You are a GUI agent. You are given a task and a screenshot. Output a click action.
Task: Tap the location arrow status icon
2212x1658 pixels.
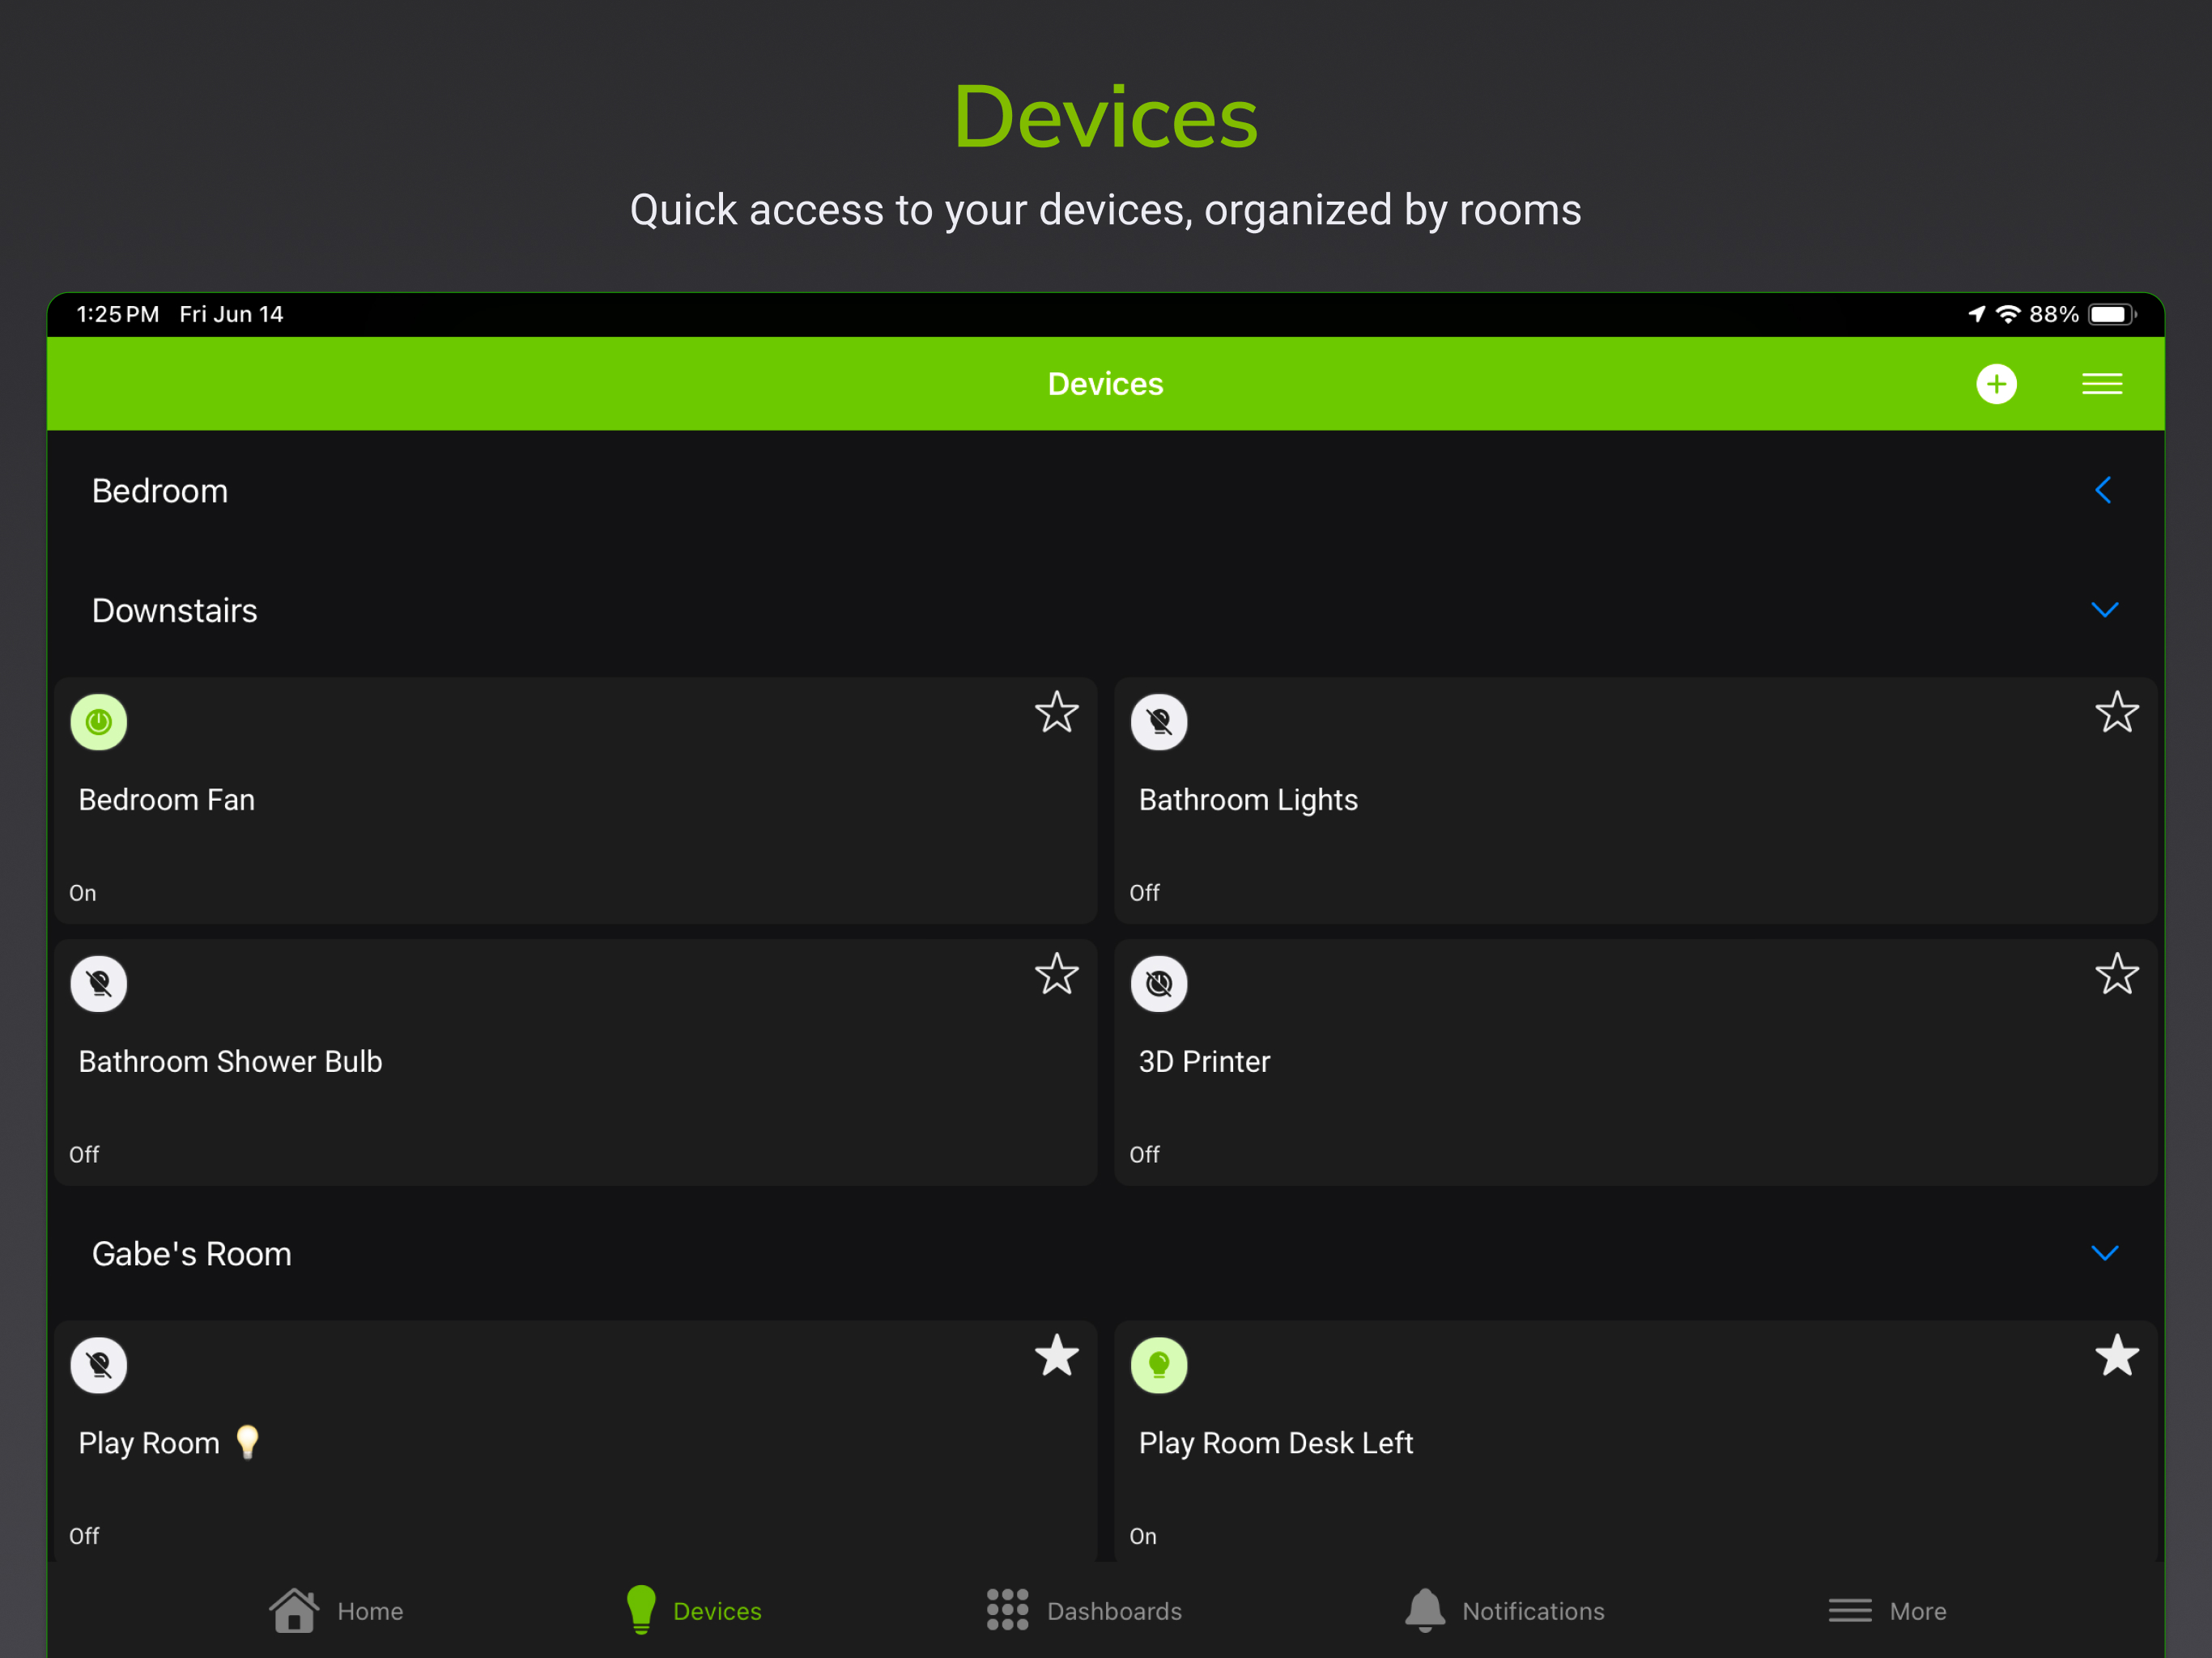click(1976, 314)
